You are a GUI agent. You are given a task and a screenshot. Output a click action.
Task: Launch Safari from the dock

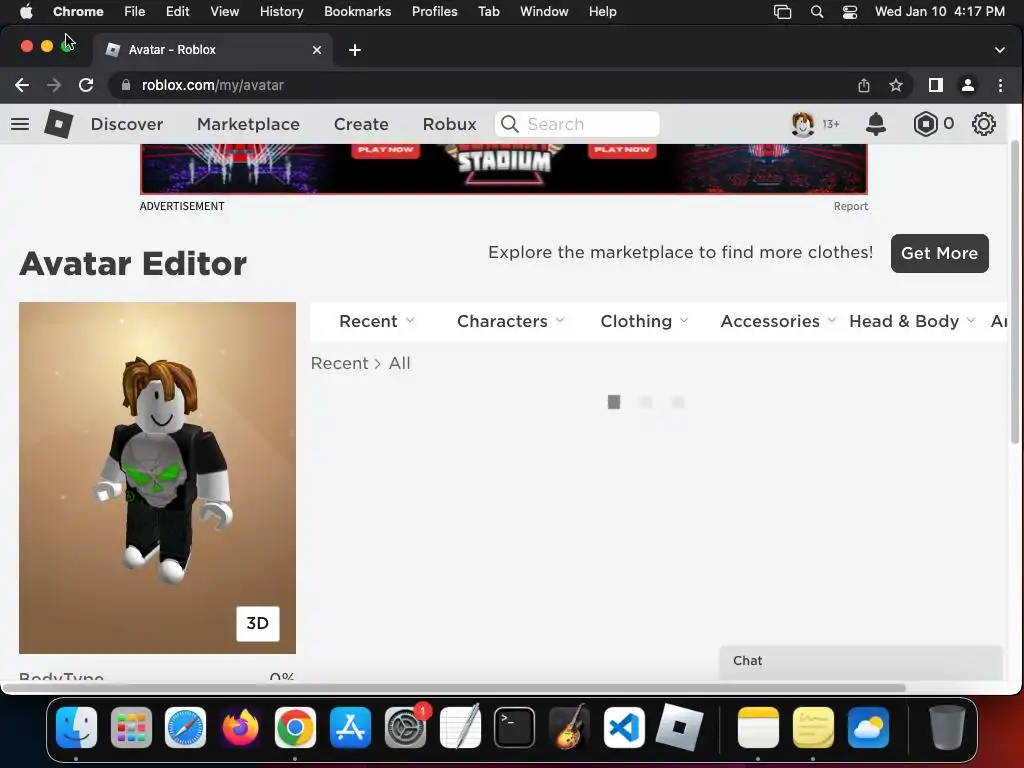(x=185, y=727)
